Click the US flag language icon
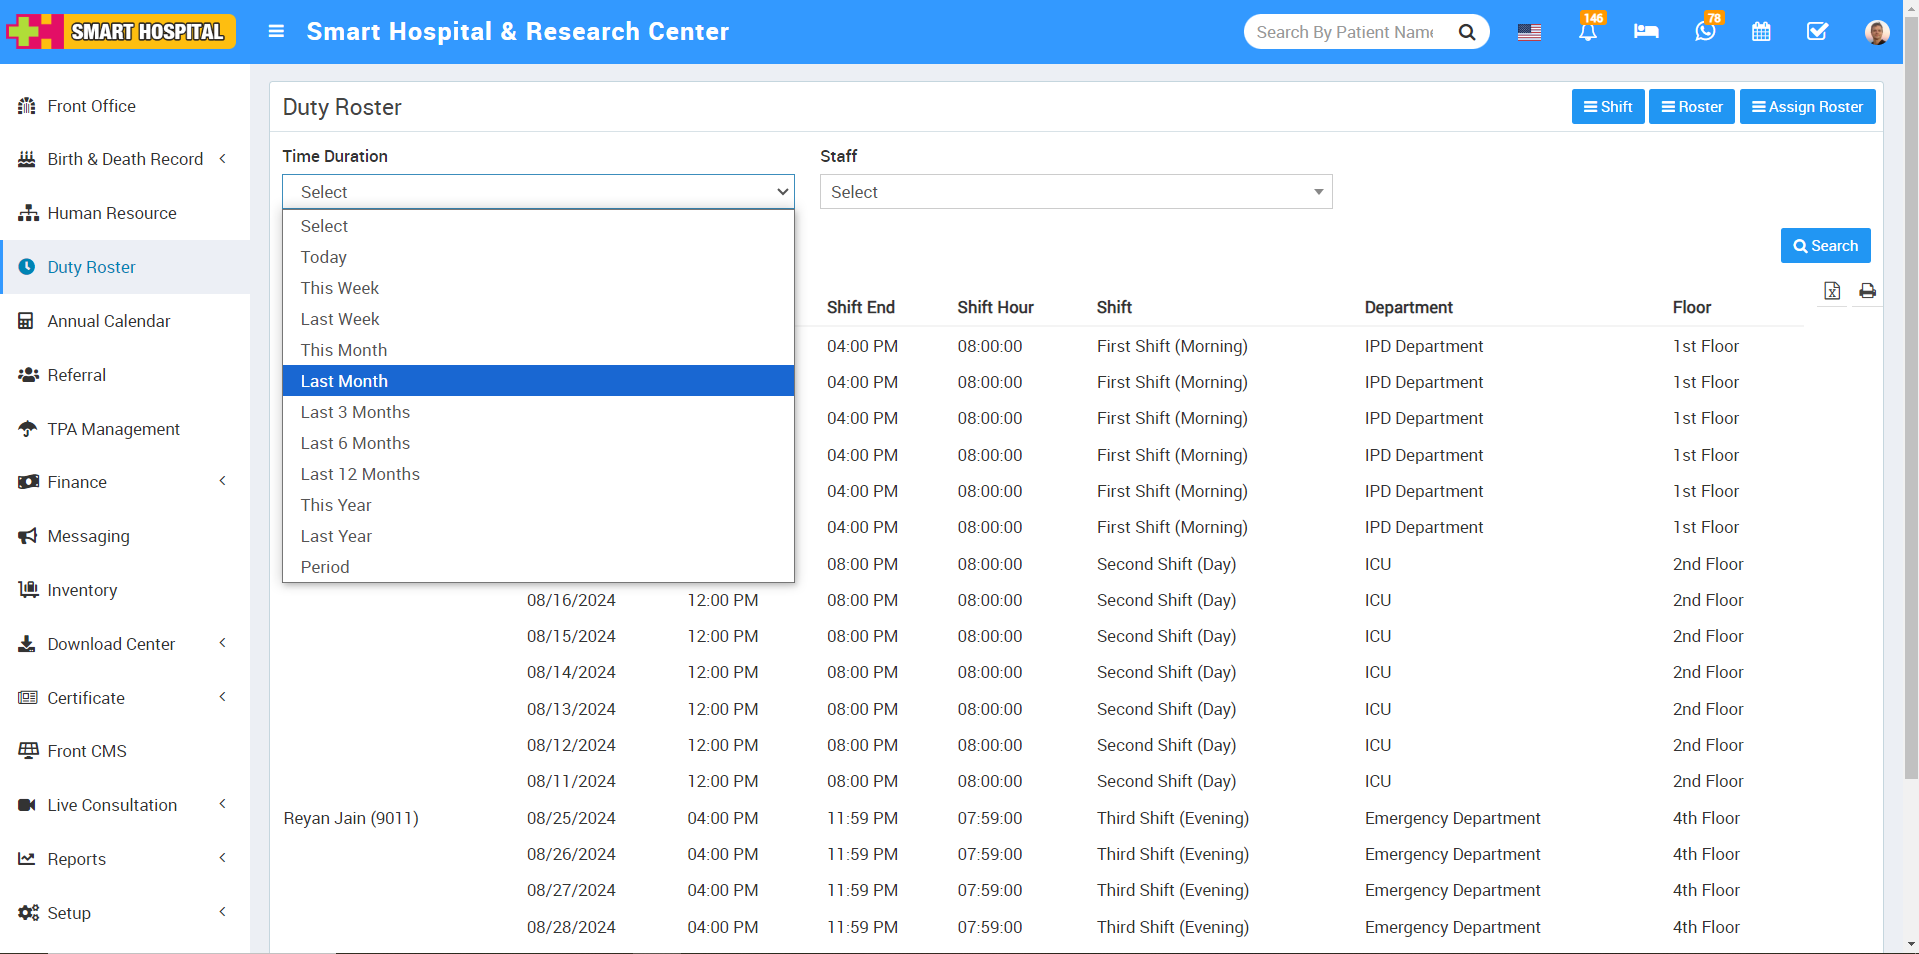1919x954 pixels. click(1529, 32)
